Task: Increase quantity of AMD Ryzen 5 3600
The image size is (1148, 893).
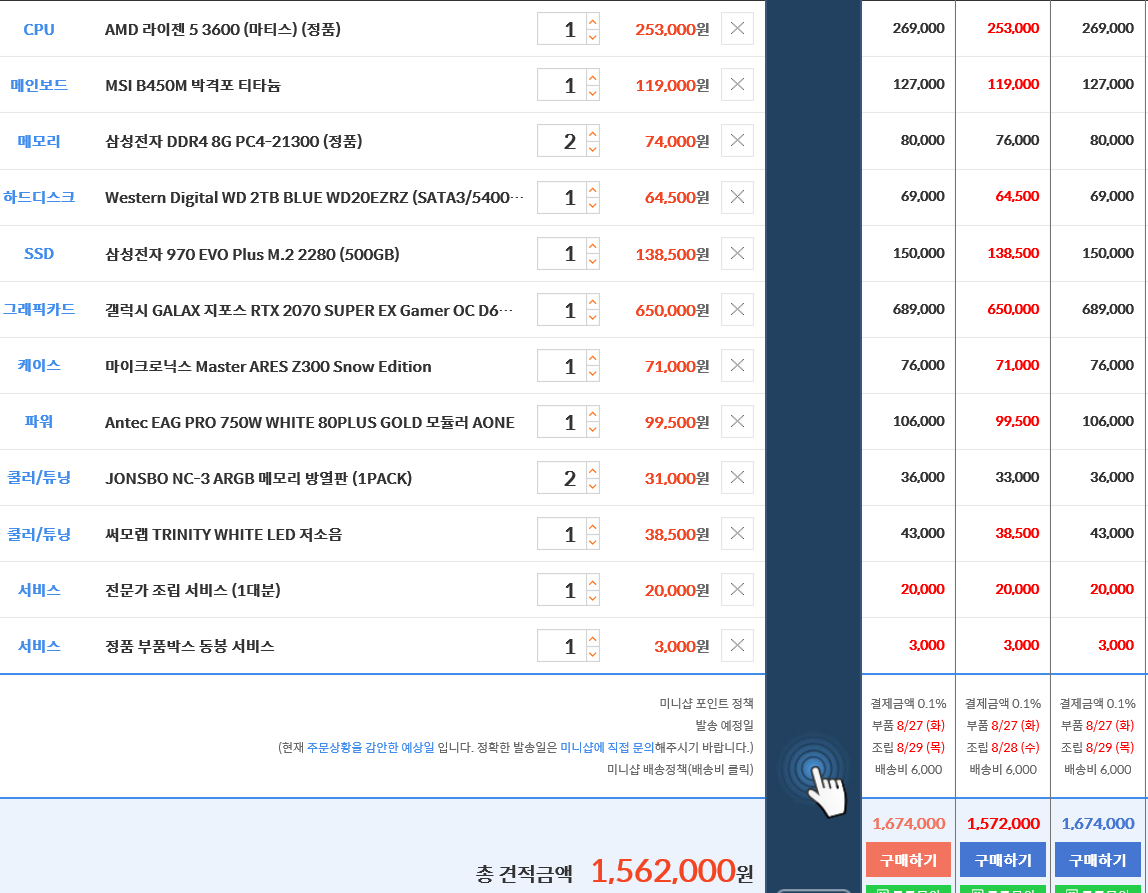Action: 593,21
